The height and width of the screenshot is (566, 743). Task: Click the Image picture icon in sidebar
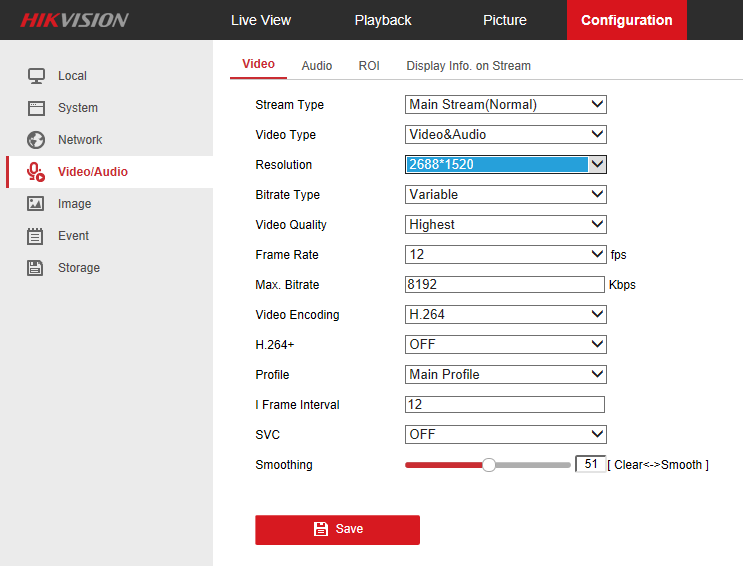tap(36, 204)
